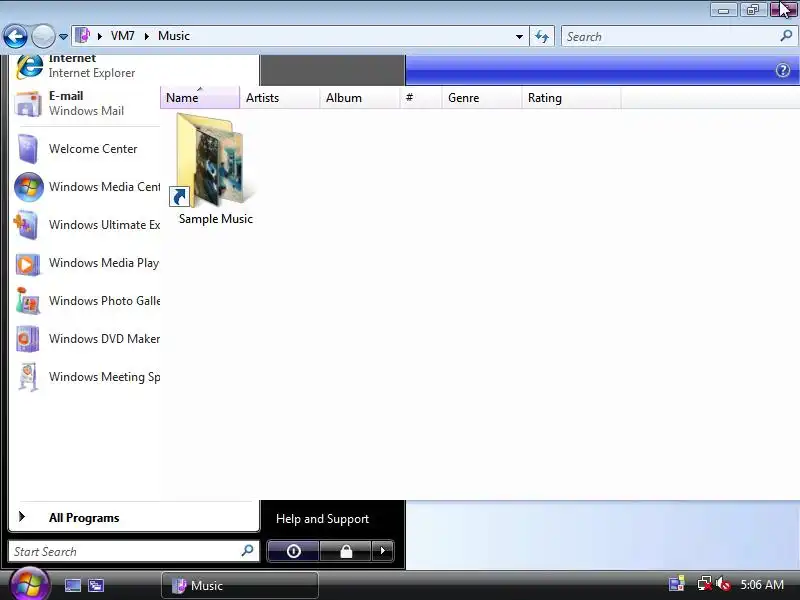The width and height of the screenshot is (800, 600).
Task: Go back with the Back arrow button
Action: [x=15, y=36]
